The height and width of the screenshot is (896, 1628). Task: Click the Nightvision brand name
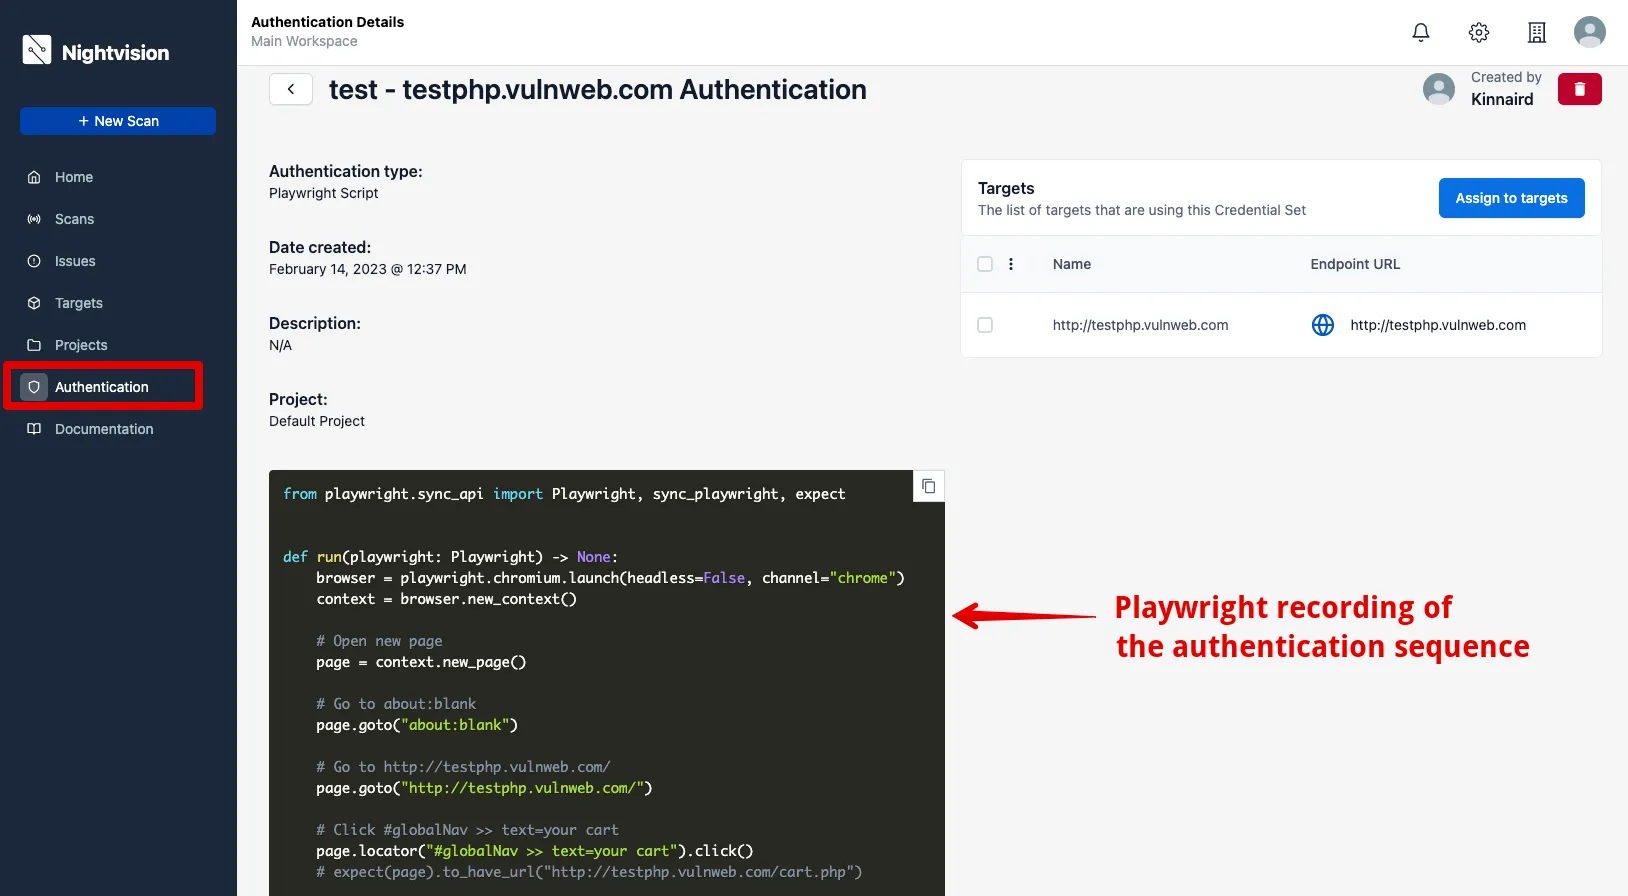pyautogui.click(x=116, y=53)
